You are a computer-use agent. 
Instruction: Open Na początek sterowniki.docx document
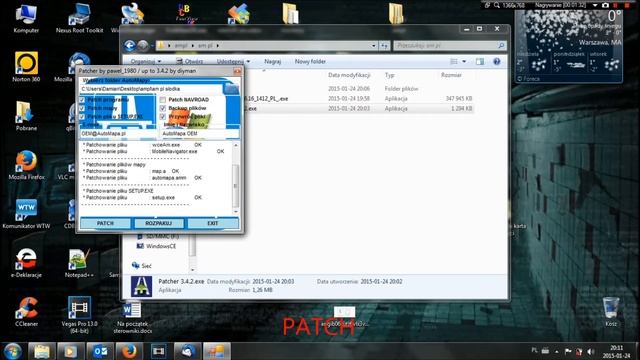[x=132, y=318]
